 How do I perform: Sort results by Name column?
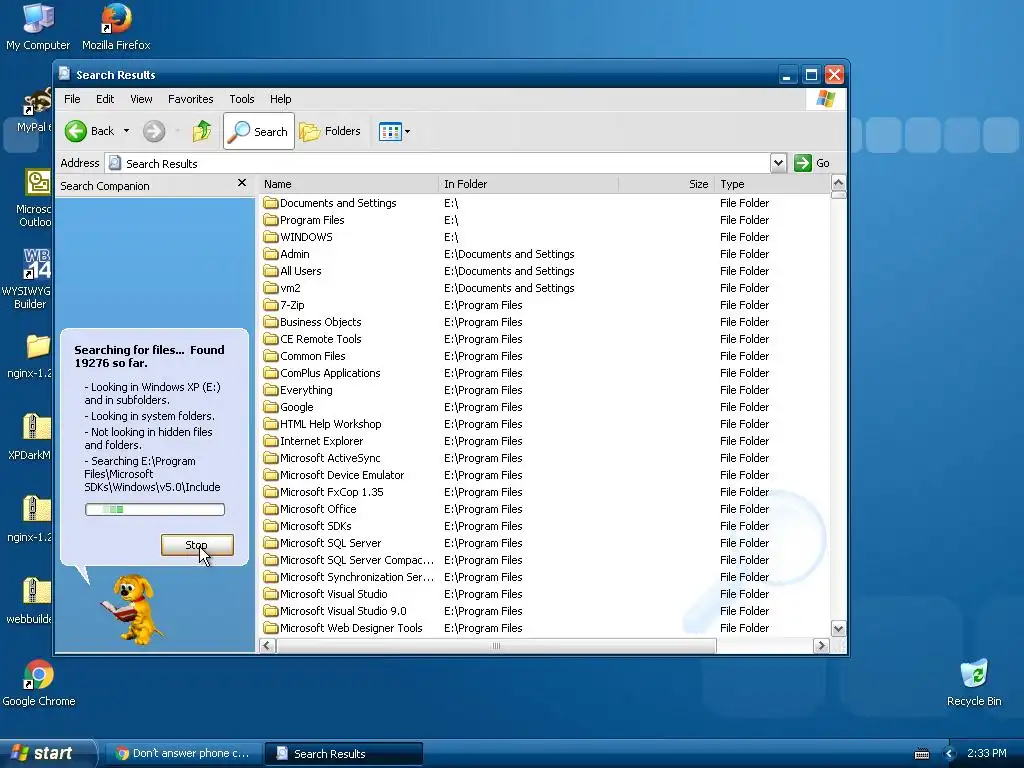click(x=349, y=184)
